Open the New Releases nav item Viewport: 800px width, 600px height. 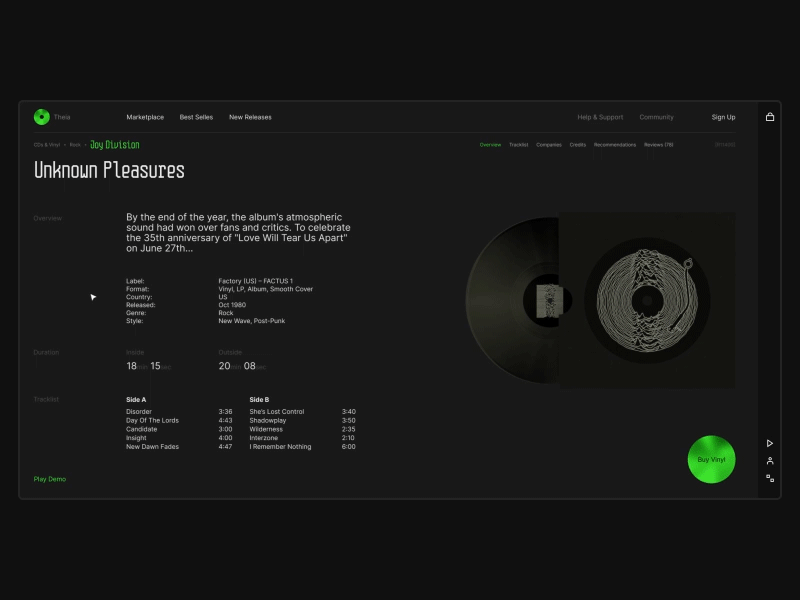[x=250, y=117]
